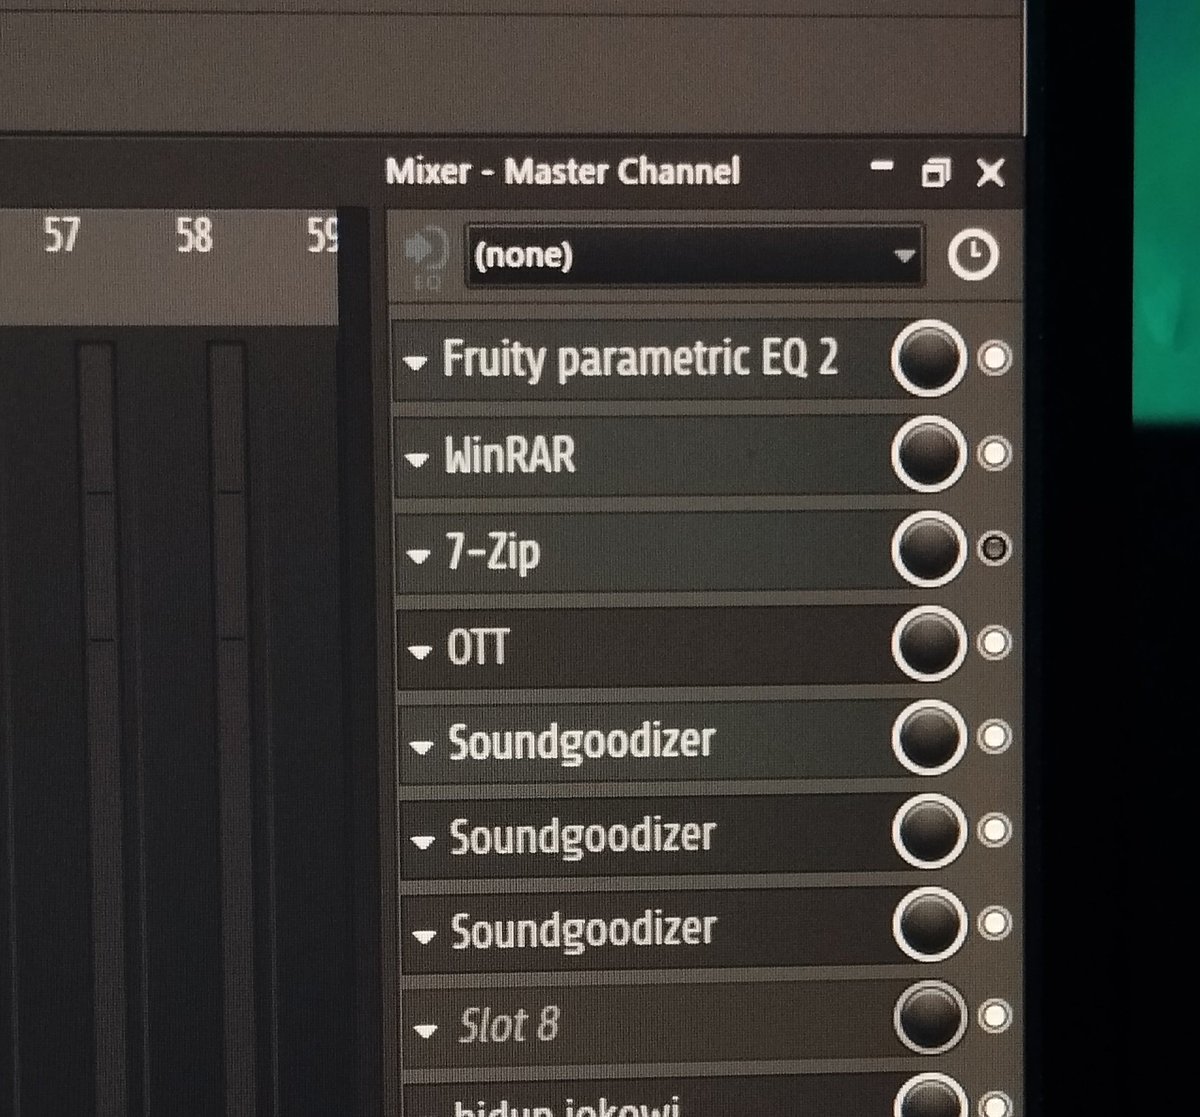Open Fruity parametric EQ 2 slot menu arrow

[415, 364]
